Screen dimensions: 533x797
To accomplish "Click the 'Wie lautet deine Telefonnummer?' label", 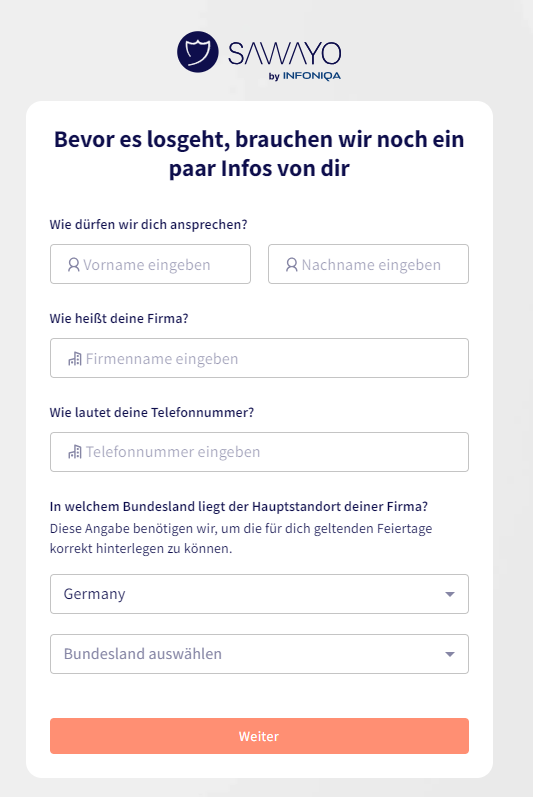I will [152, 412].
